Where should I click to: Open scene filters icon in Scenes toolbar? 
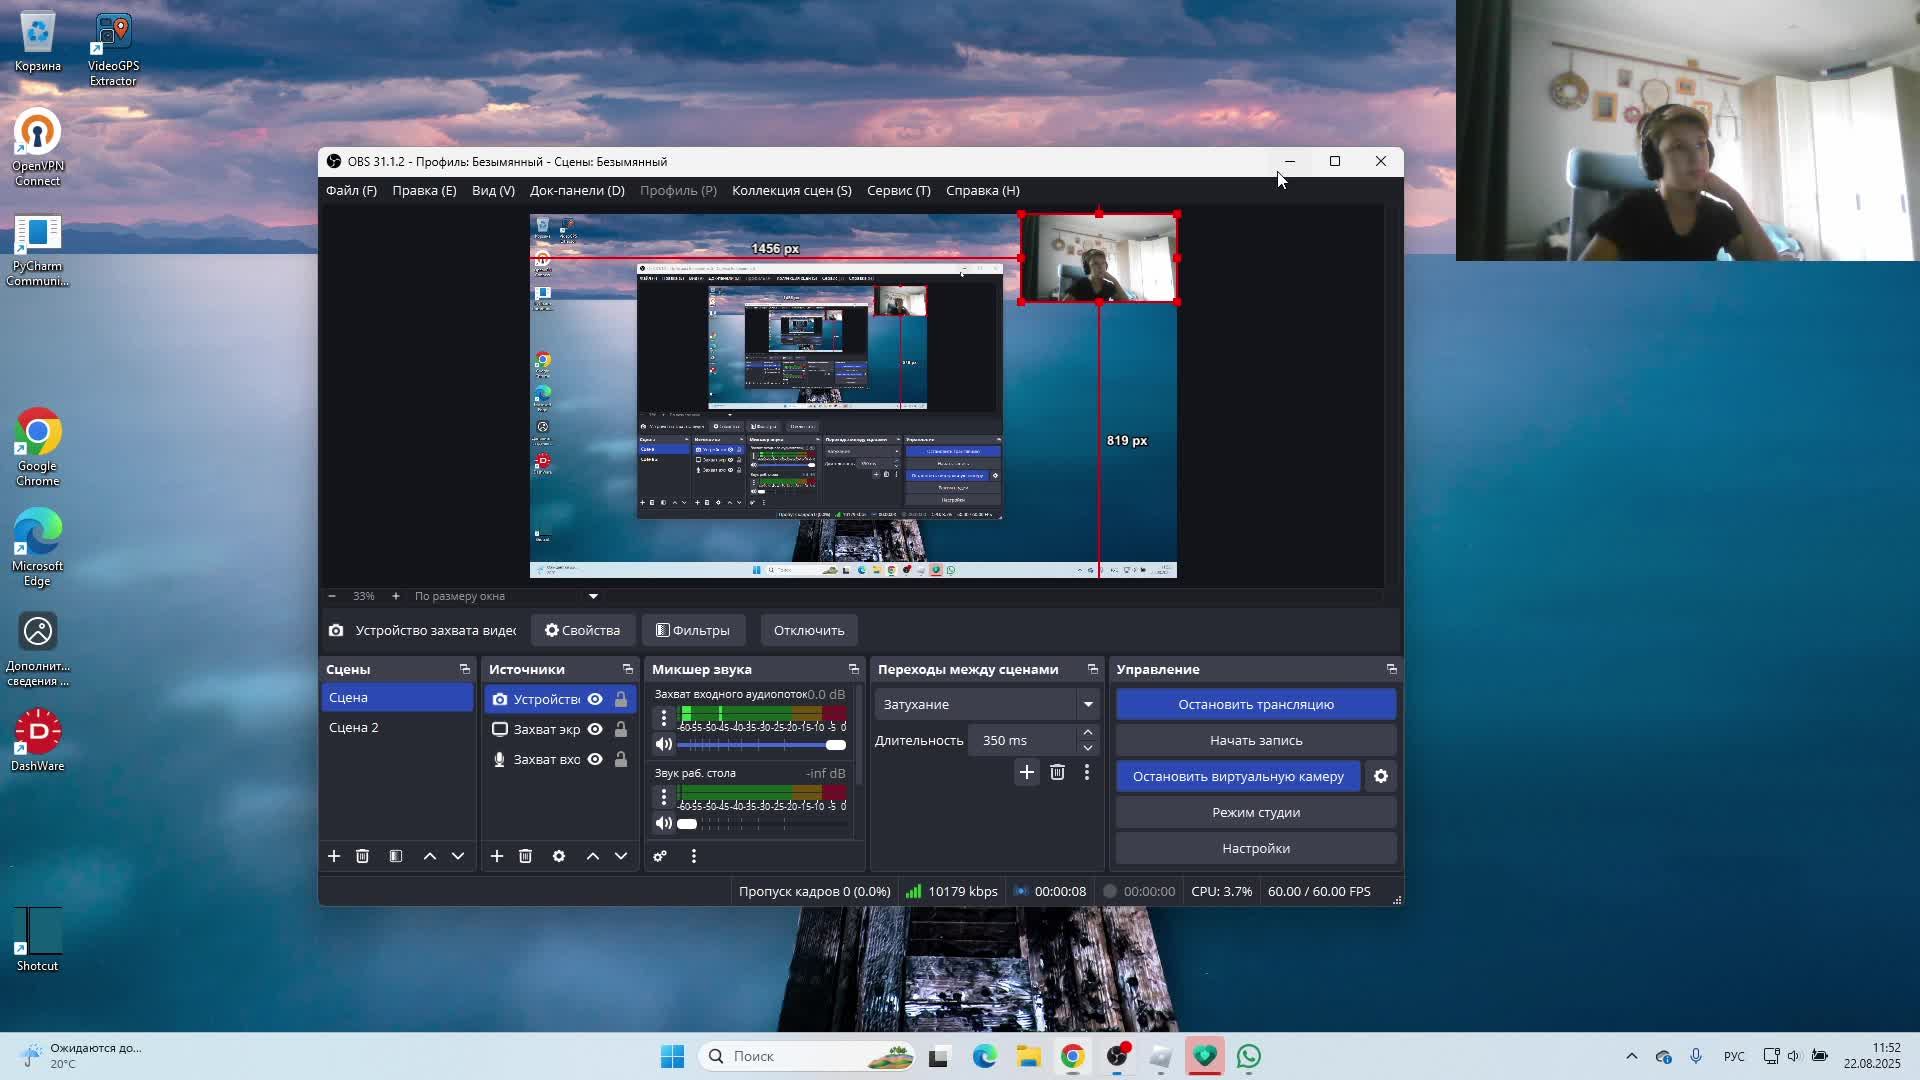pyautogui.click(x=396, y=856)
